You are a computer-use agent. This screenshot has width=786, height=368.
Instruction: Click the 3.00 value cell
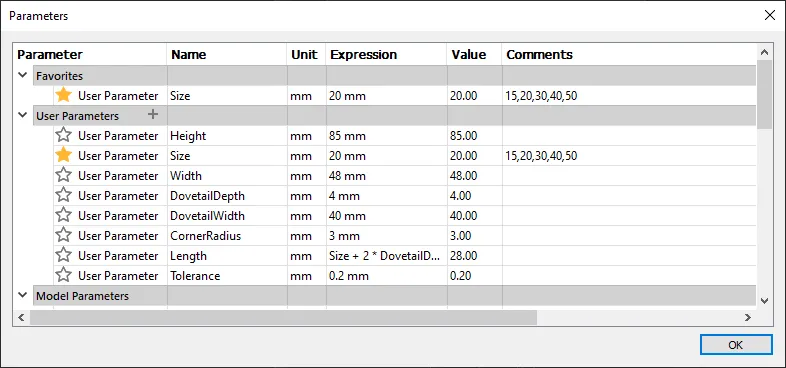pyautogui.click(x=474, y=236)
